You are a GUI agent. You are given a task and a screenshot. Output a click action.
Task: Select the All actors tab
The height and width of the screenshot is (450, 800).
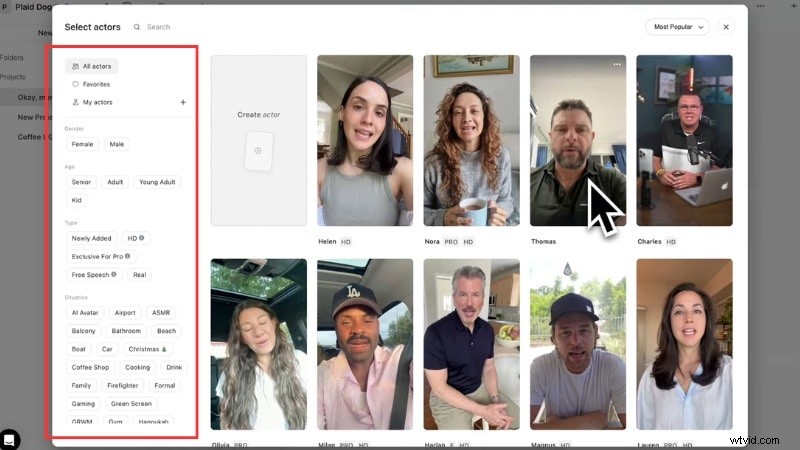click(x=91, y=66)
